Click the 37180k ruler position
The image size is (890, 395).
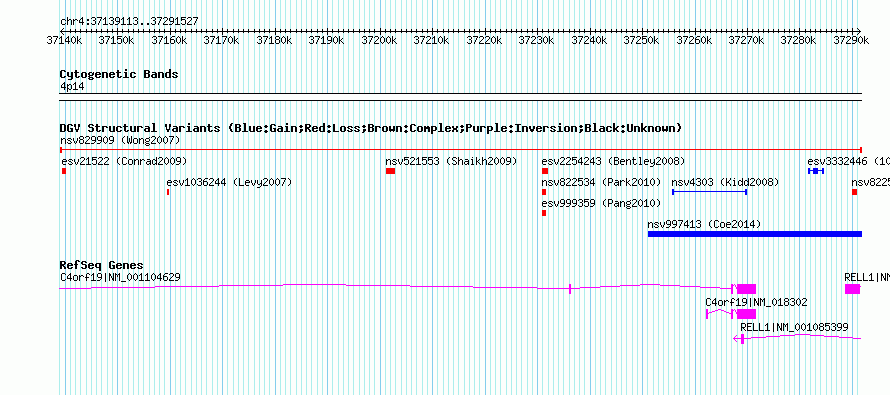(274, 40)
